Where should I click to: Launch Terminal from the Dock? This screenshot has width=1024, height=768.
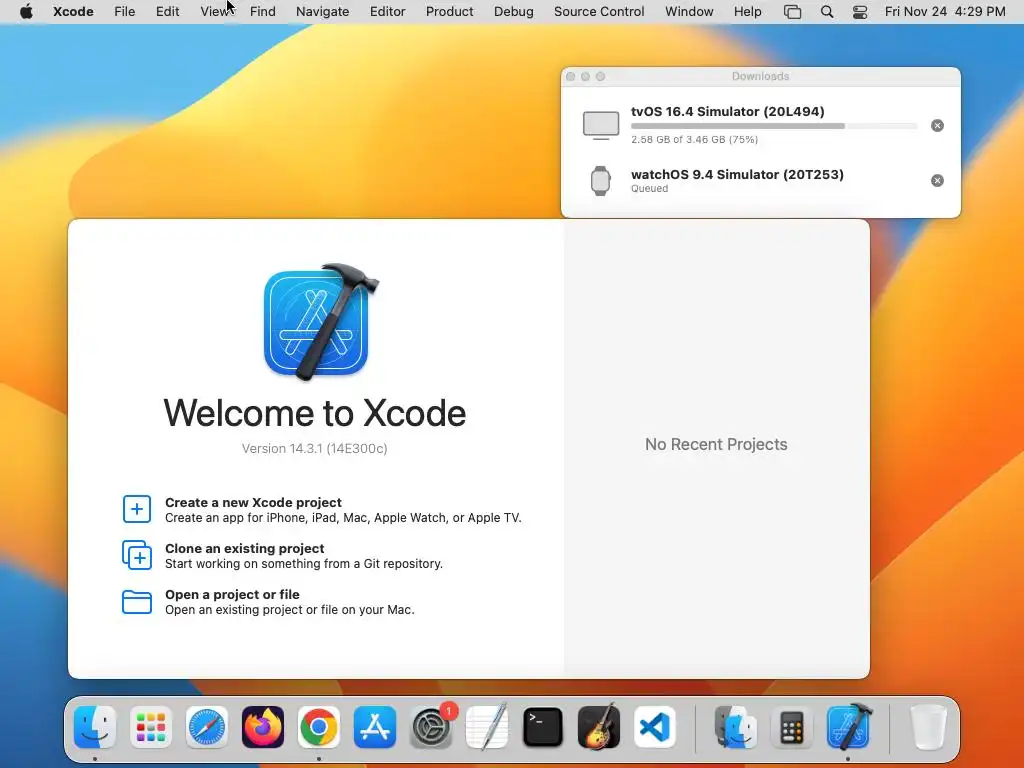[543, 727]
